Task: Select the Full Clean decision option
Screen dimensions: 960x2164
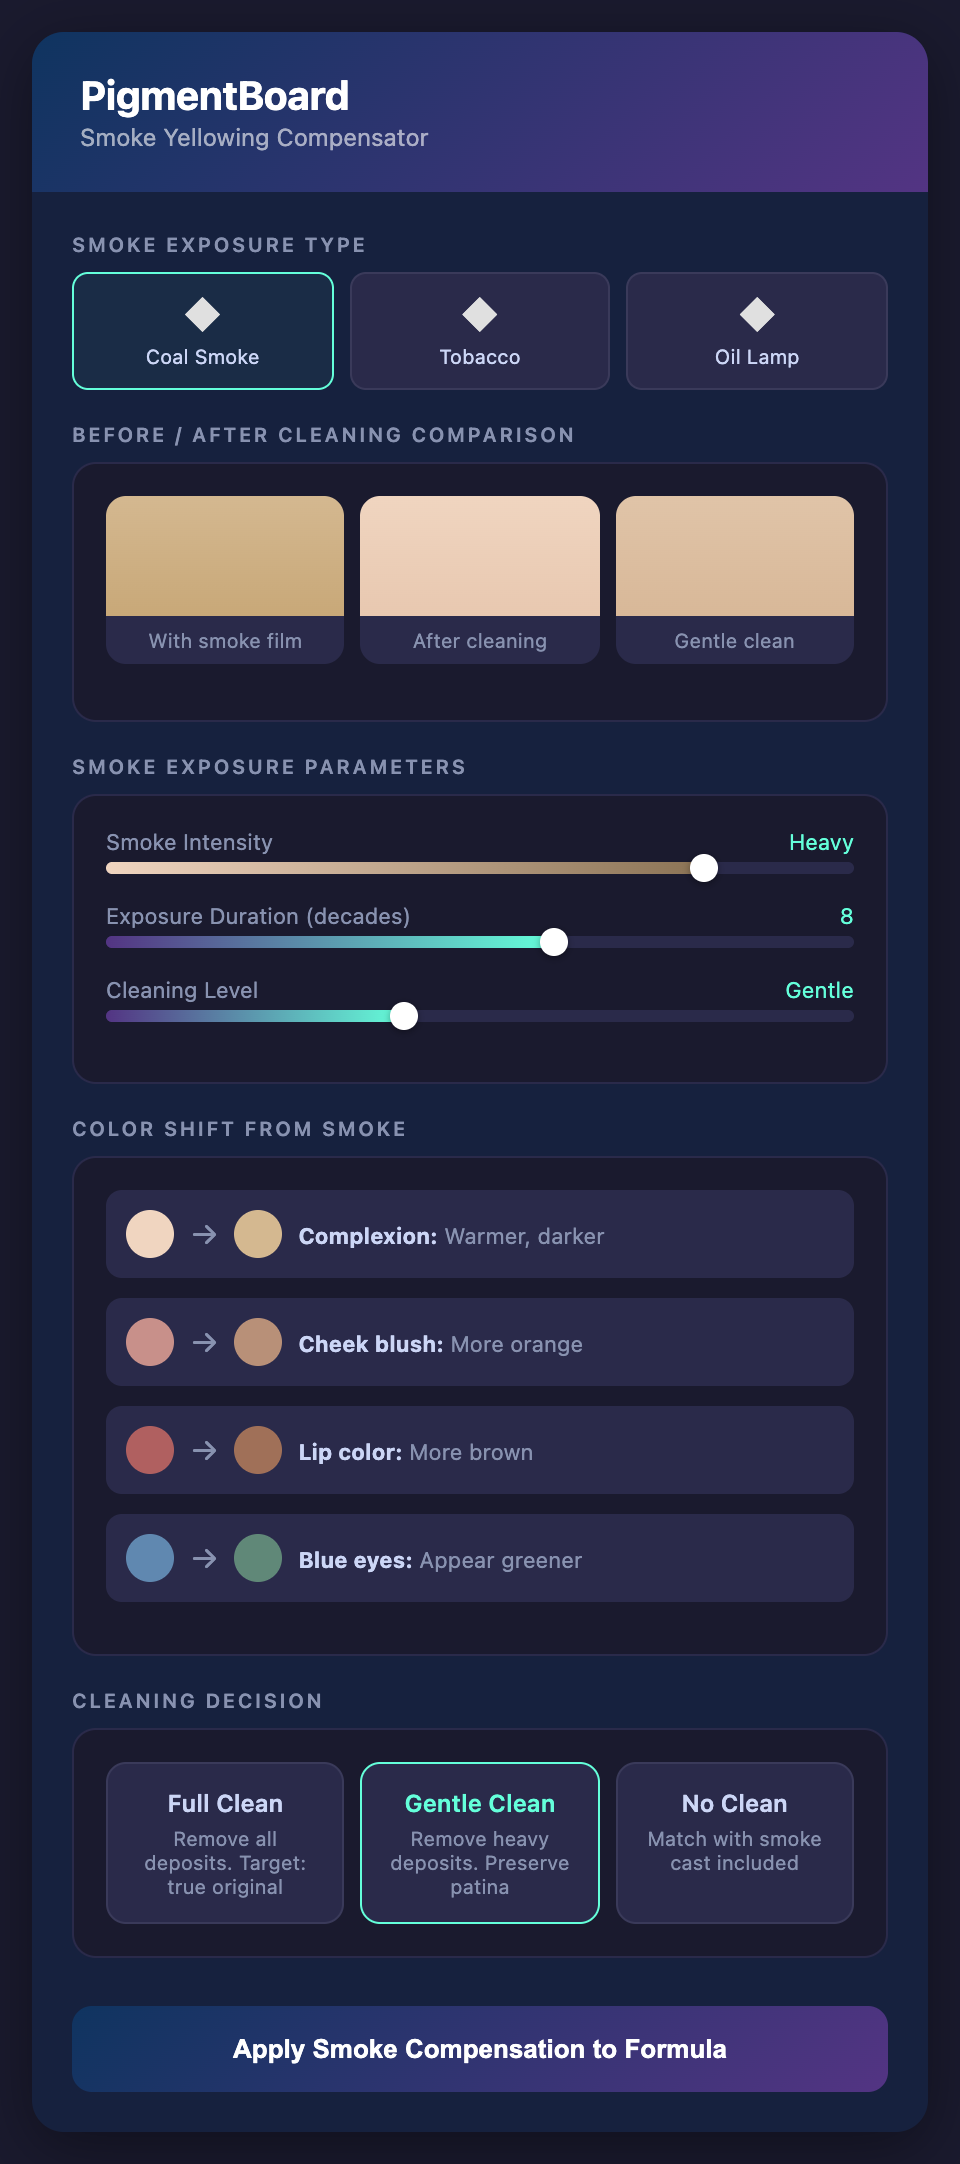Action: pyautogui.click(x=225, y=1843)
